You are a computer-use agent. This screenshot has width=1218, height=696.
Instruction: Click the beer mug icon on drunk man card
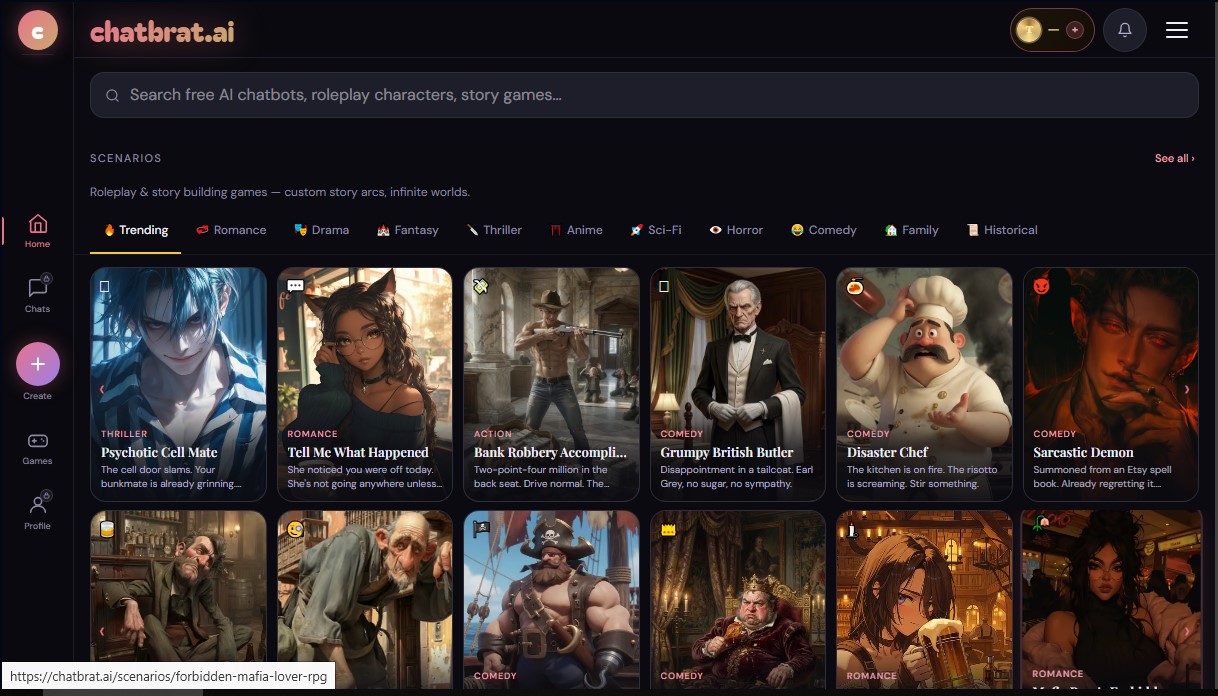pos(108,530)
